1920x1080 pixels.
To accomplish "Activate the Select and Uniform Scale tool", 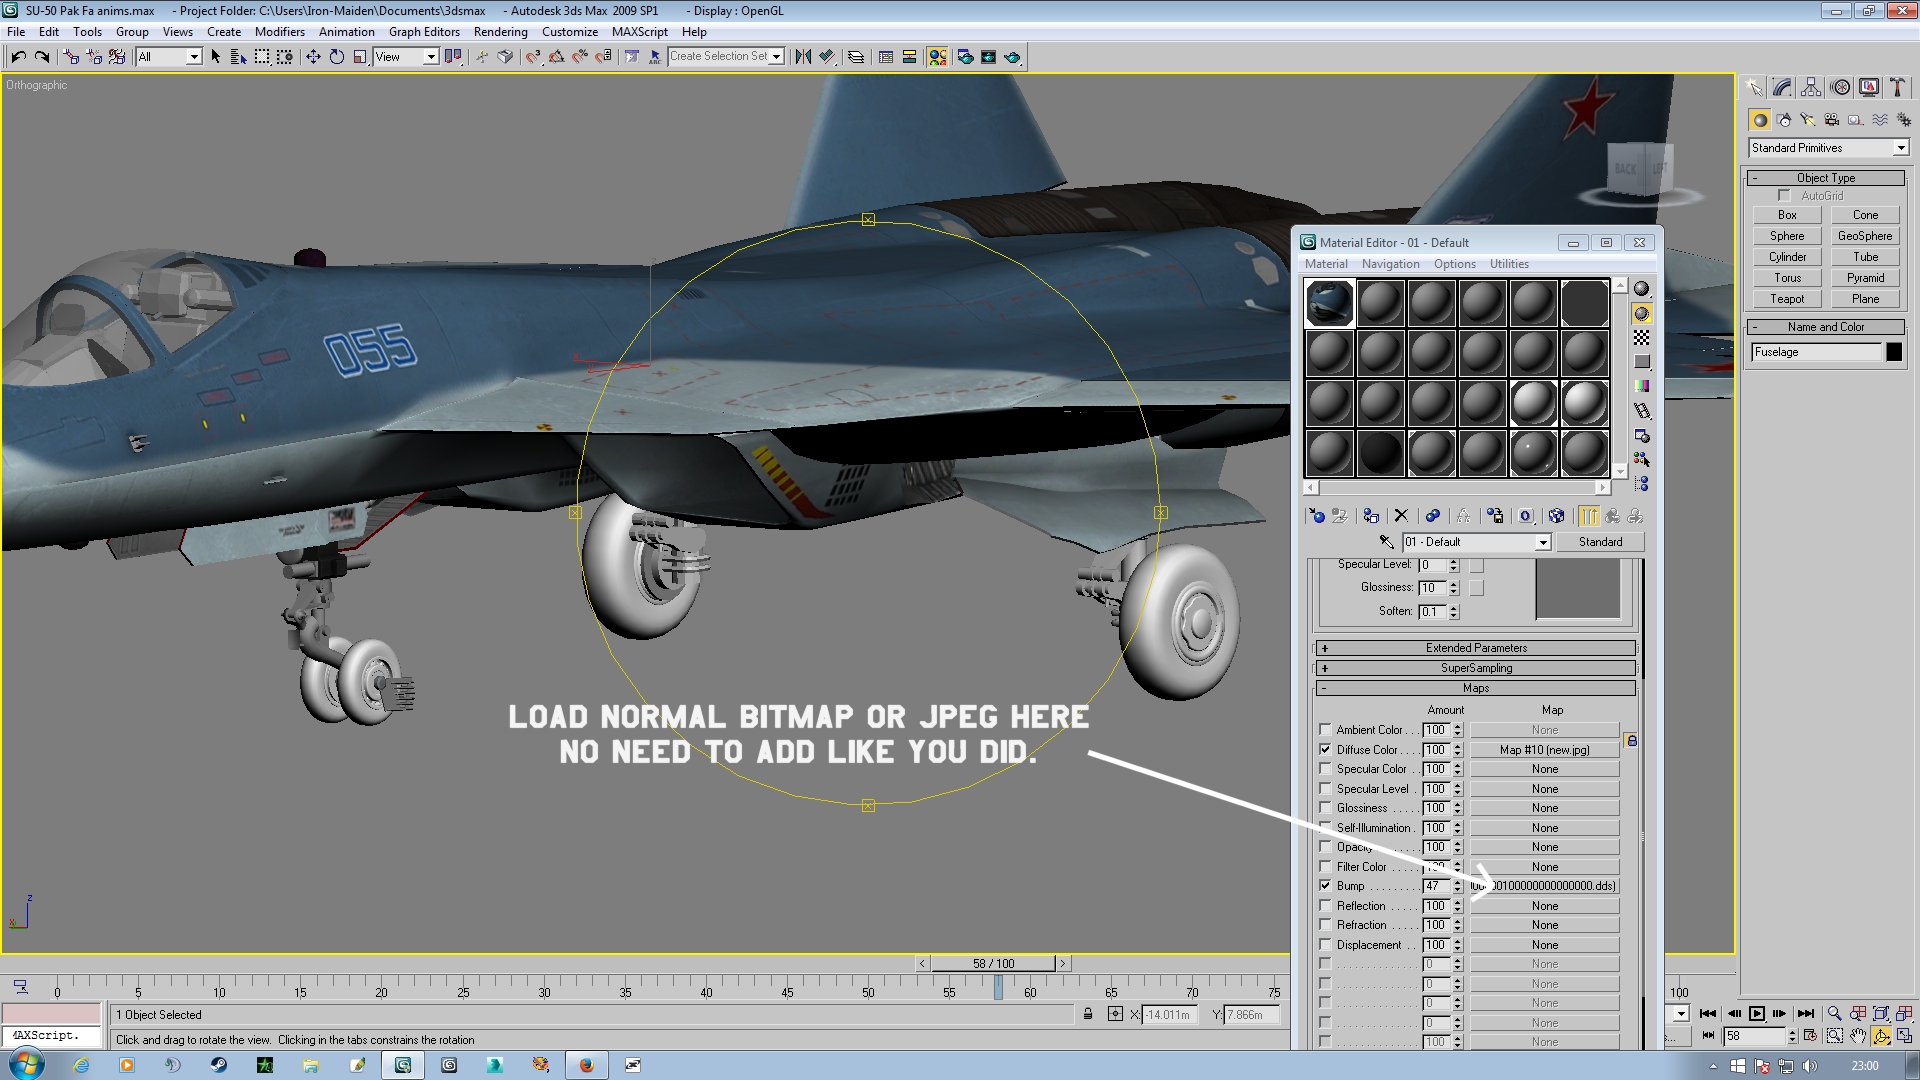I will (360, 57).
